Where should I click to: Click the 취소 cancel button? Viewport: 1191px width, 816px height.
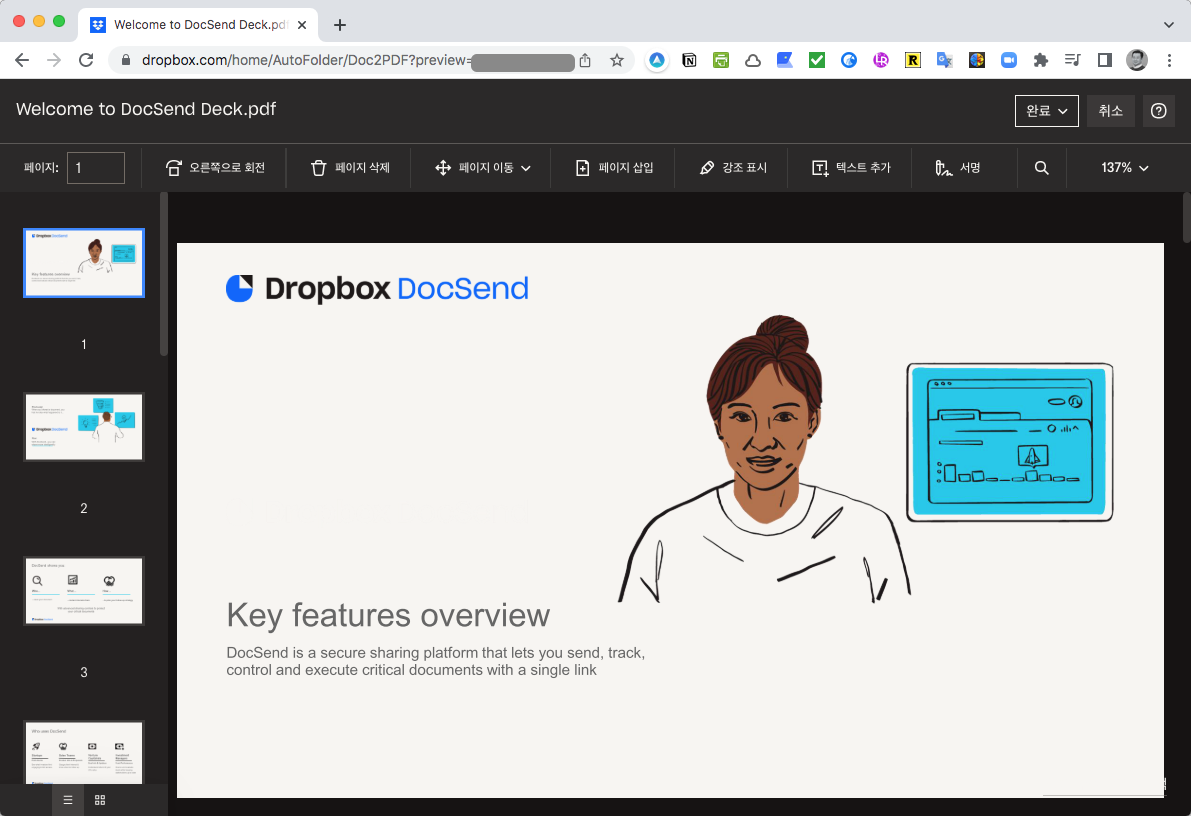coord(1110,111)
